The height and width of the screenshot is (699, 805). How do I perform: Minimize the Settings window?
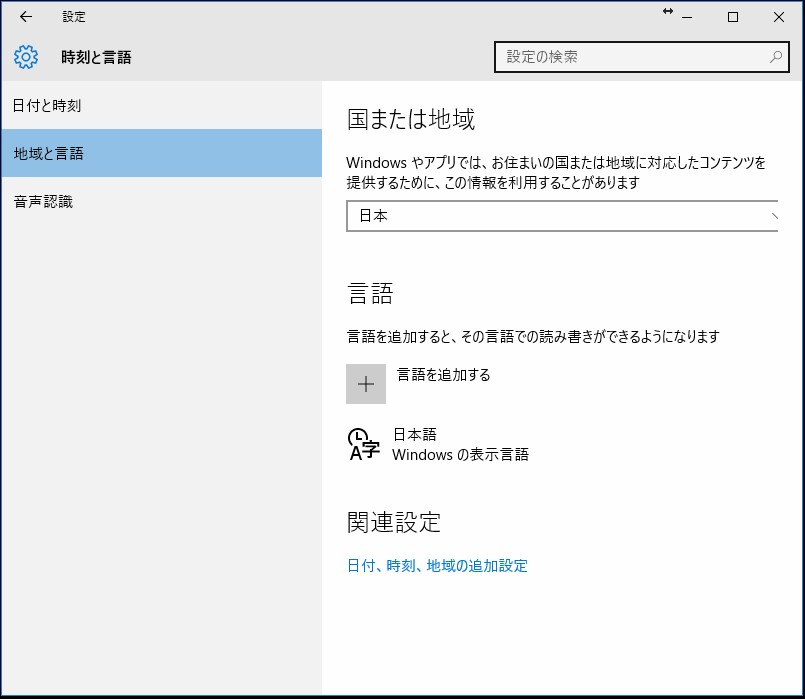pyautogui.click(x=688, y=17)
